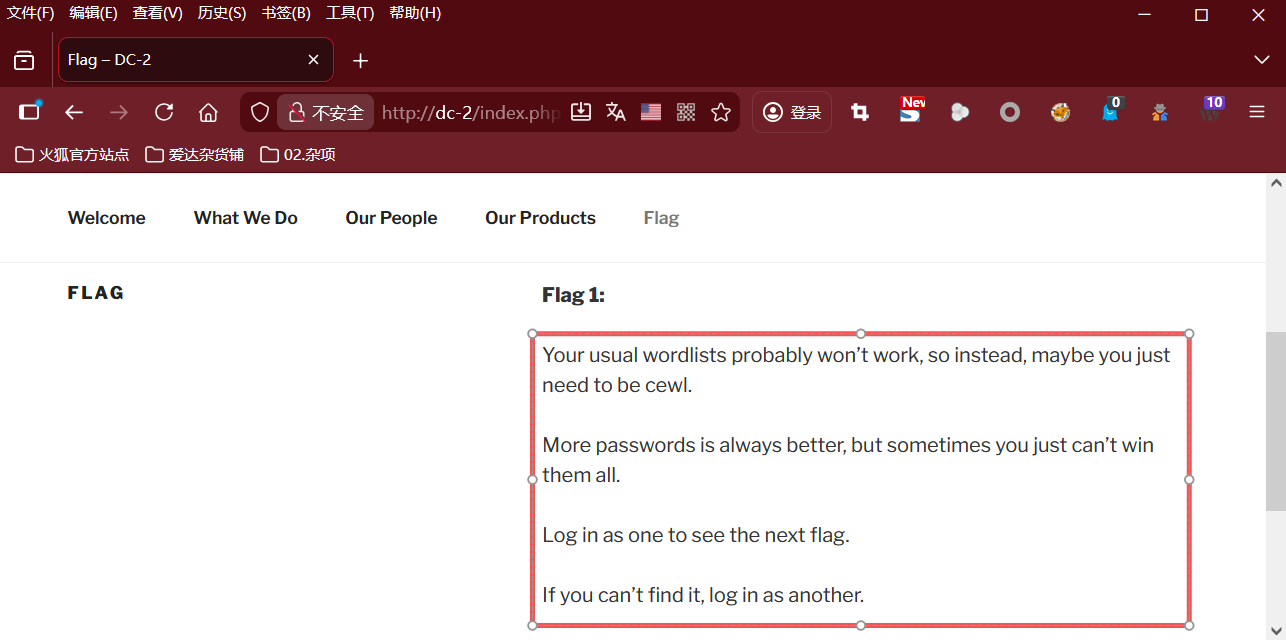Translate this page icon
This screenshot has height=640, width=1286.
pos(616,112)
